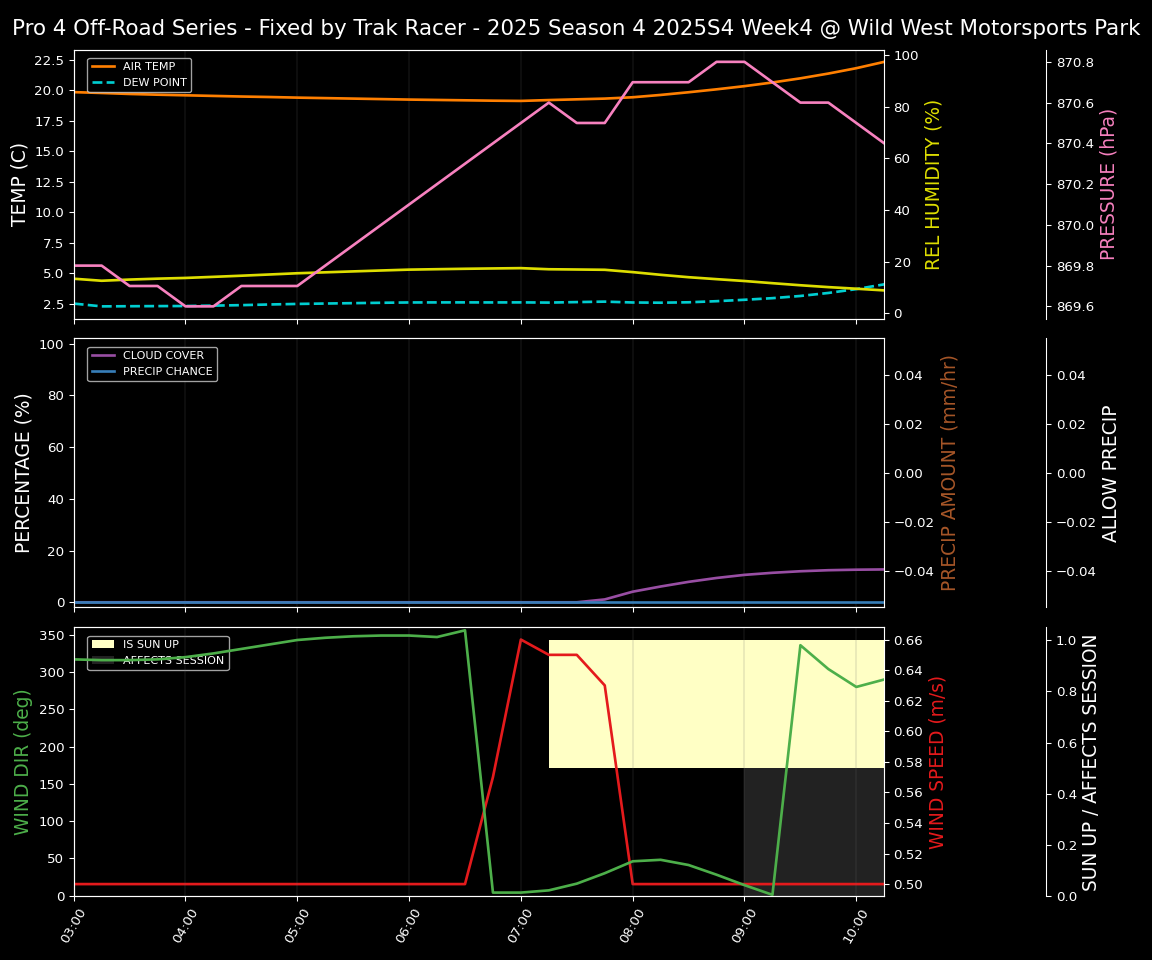1152x960 pixels.
Task: Click the DEW POINT legend label
Action: coord(153,83)
